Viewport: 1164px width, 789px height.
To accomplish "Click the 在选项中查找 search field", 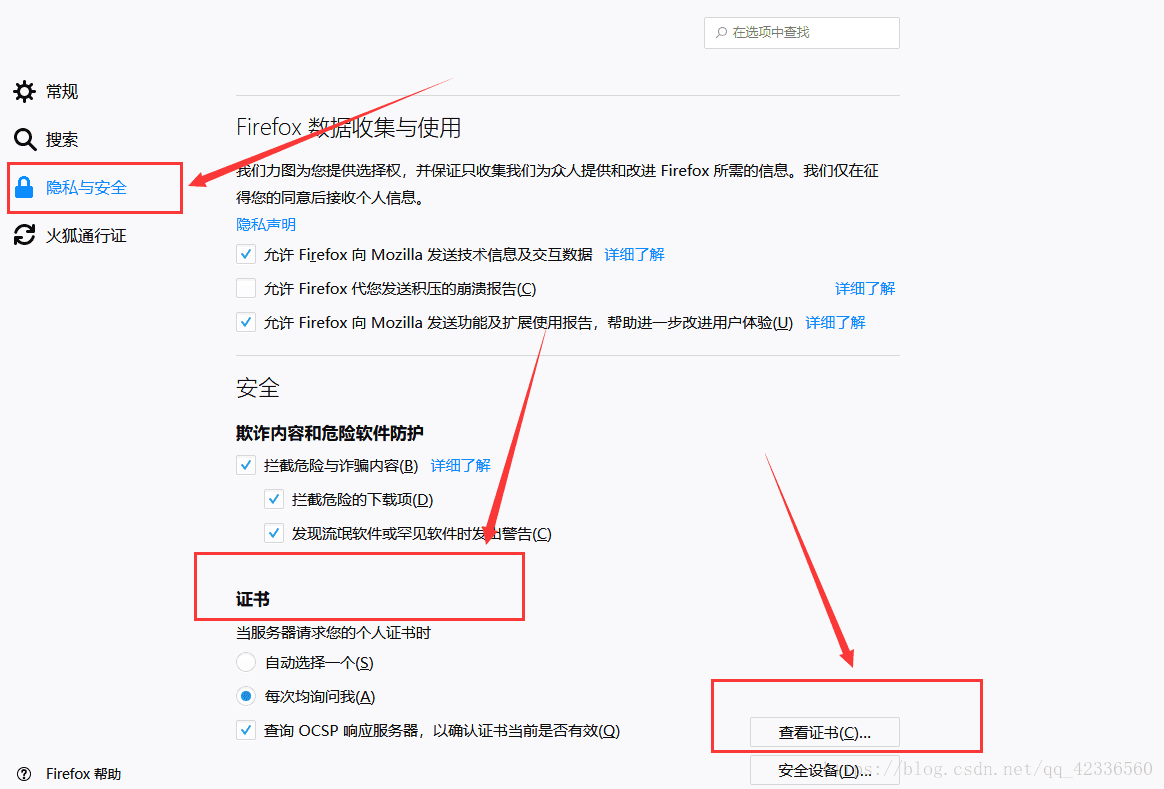I will [802, 33].
